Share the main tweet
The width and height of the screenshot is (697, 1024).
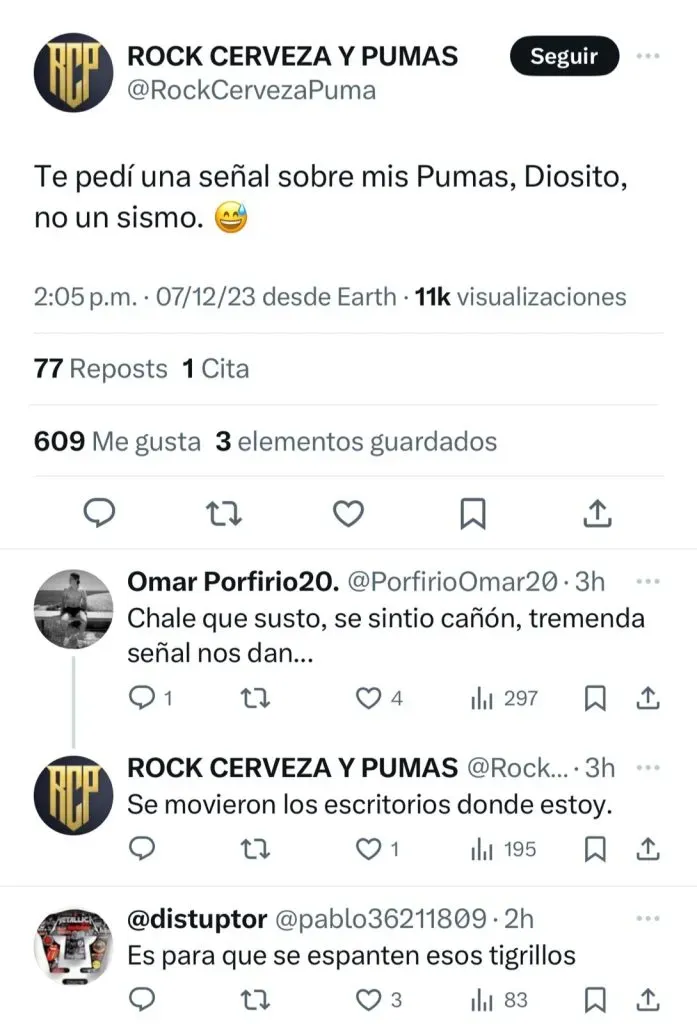click(x=596, y=514)
